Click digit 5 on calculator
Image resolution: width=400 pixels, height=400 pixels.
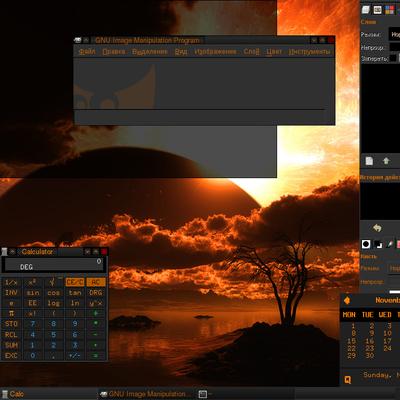pos(53,335)
